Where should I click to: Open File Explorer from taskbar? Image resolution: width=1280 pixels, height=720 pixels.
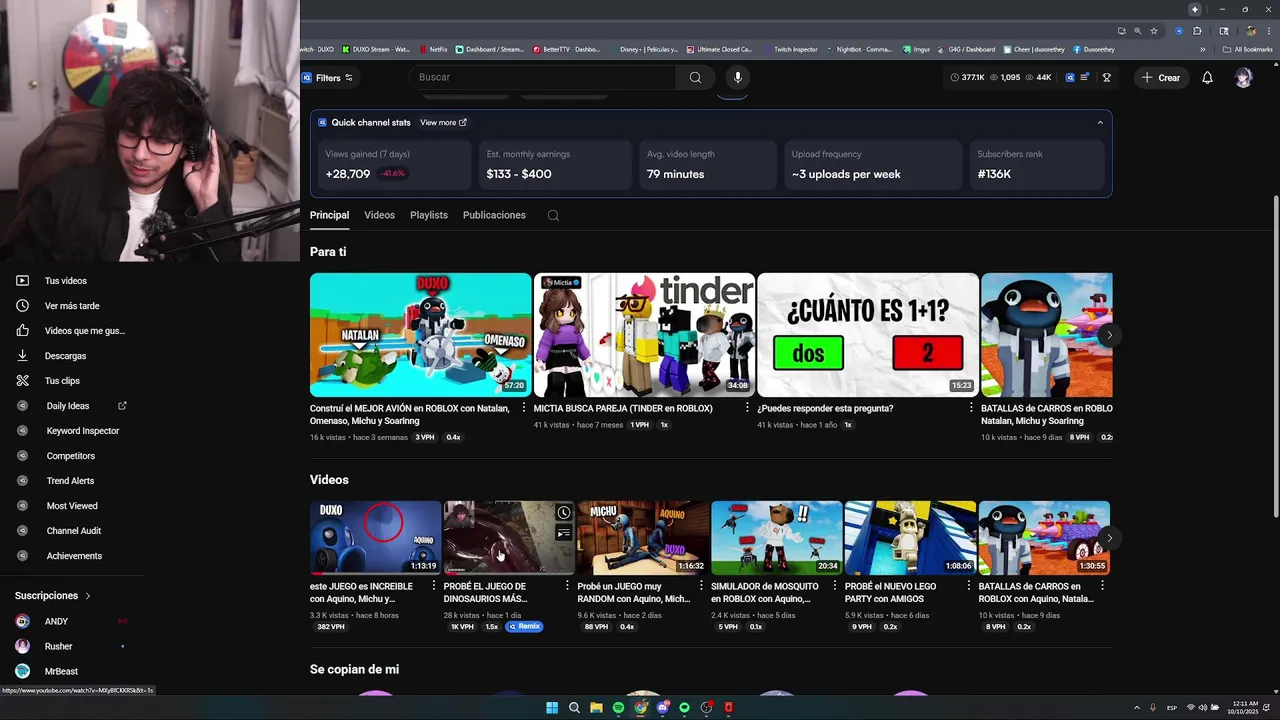[x=596, y=708]
